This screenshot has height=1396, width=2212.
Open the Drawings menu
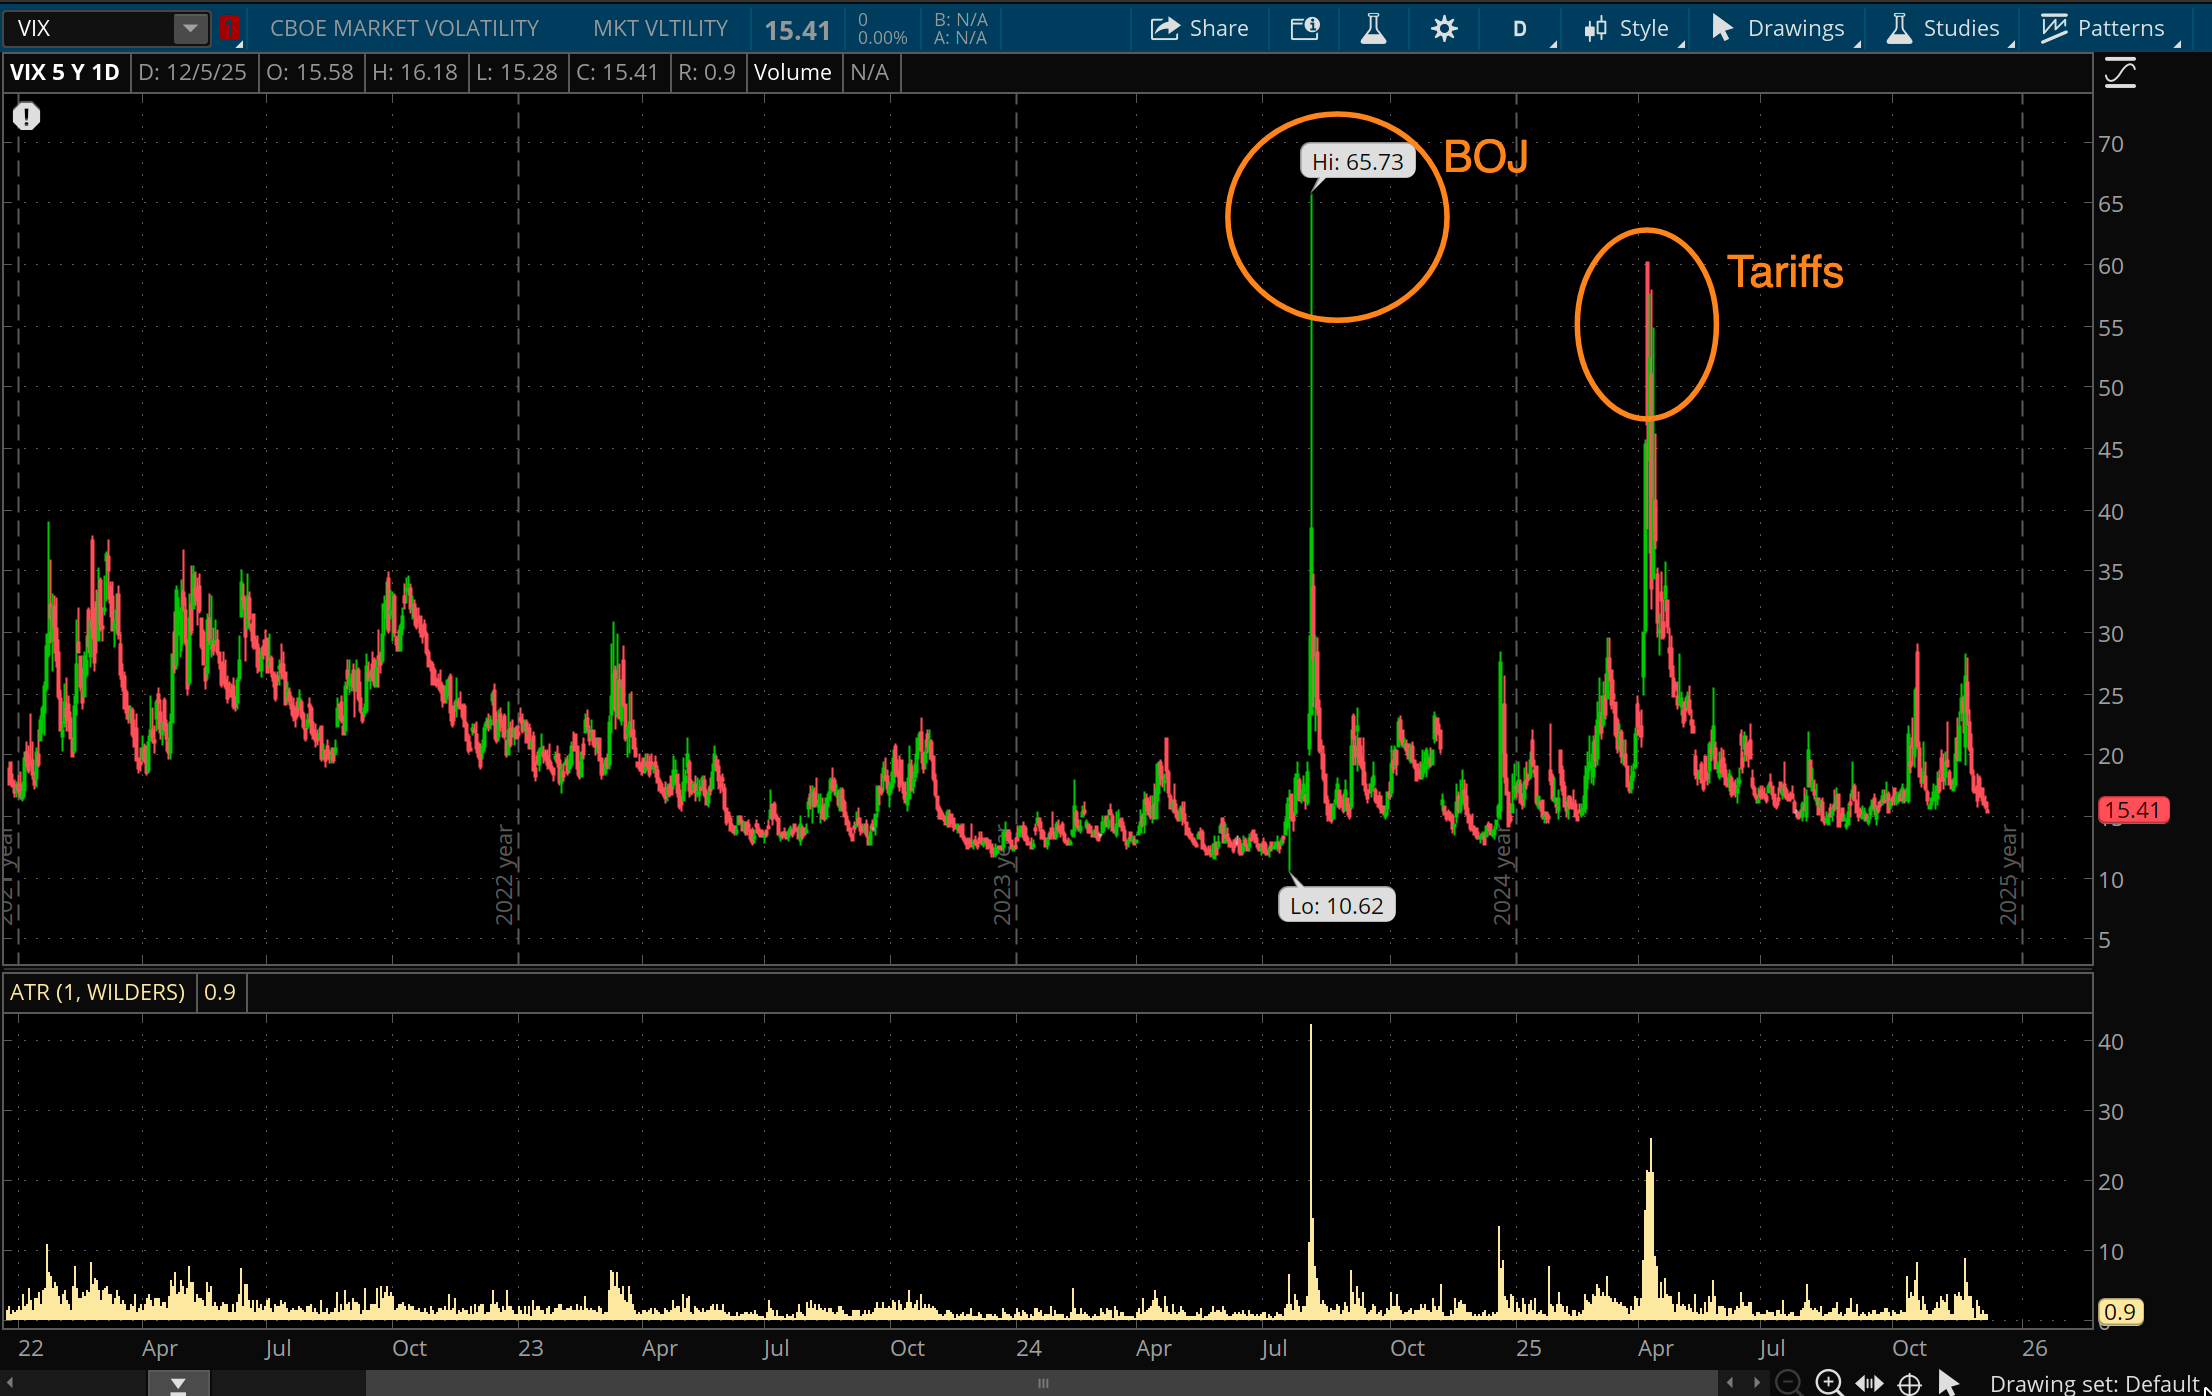tap(1779, 28)
